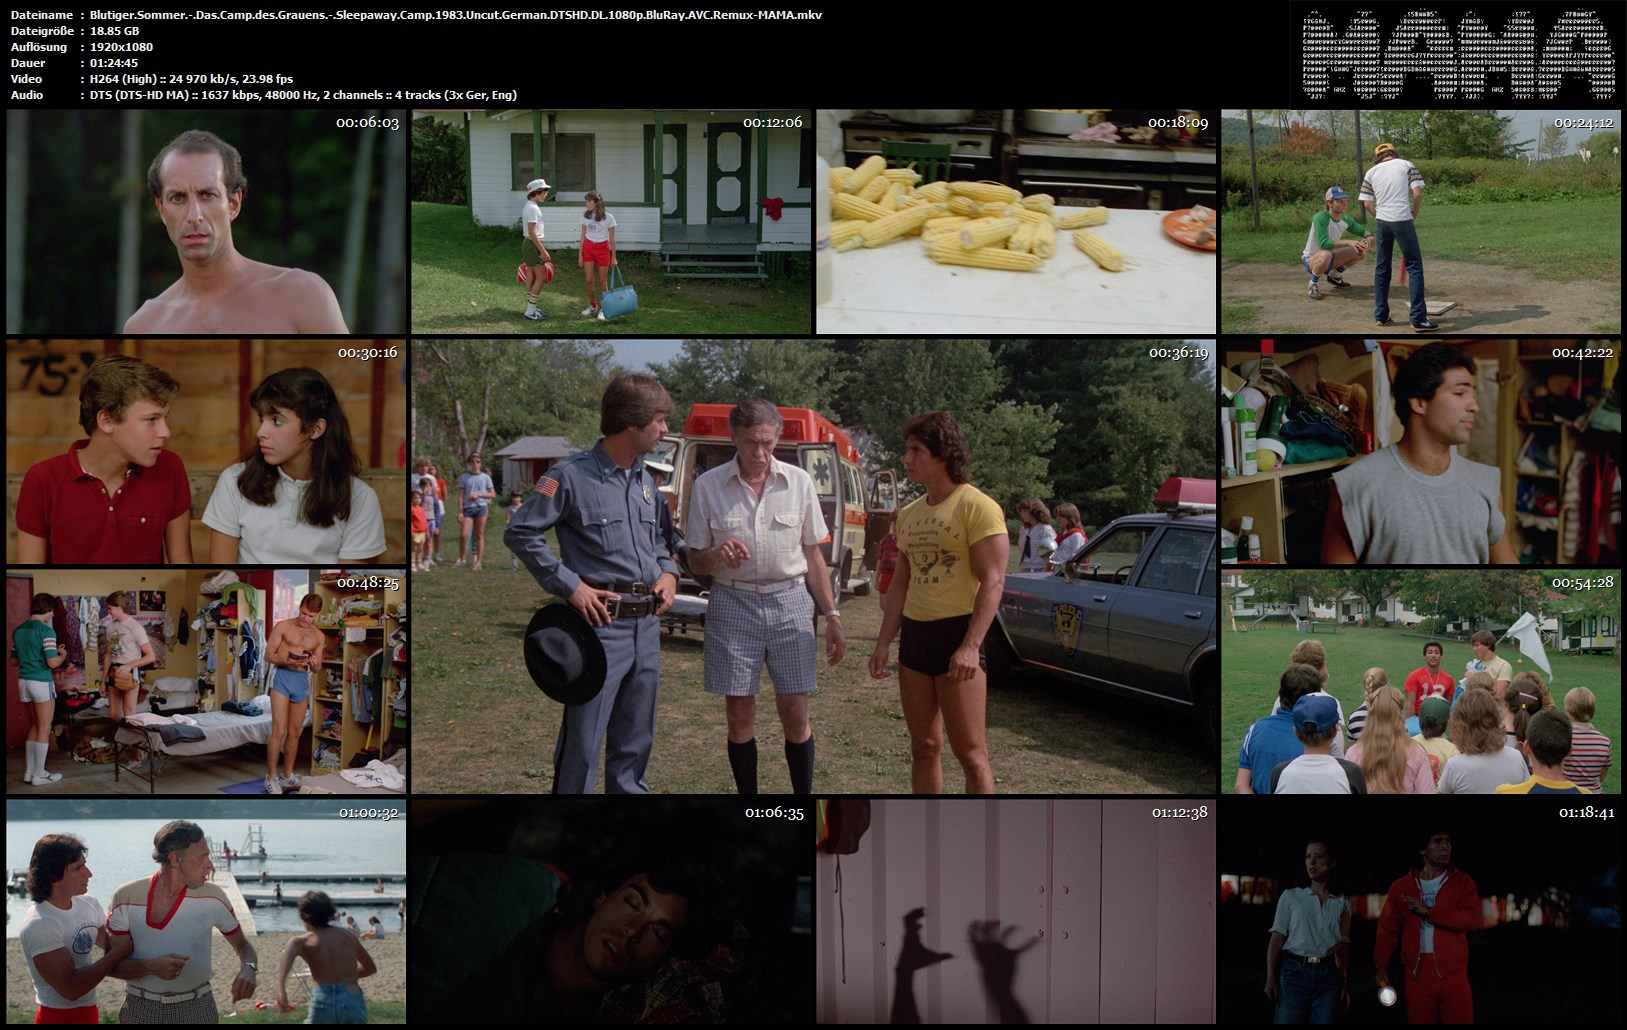Click the 00:18:09 timestamp
Image resolution: width=1627 pixels, height=1030 pixels.
point(1178,123)
